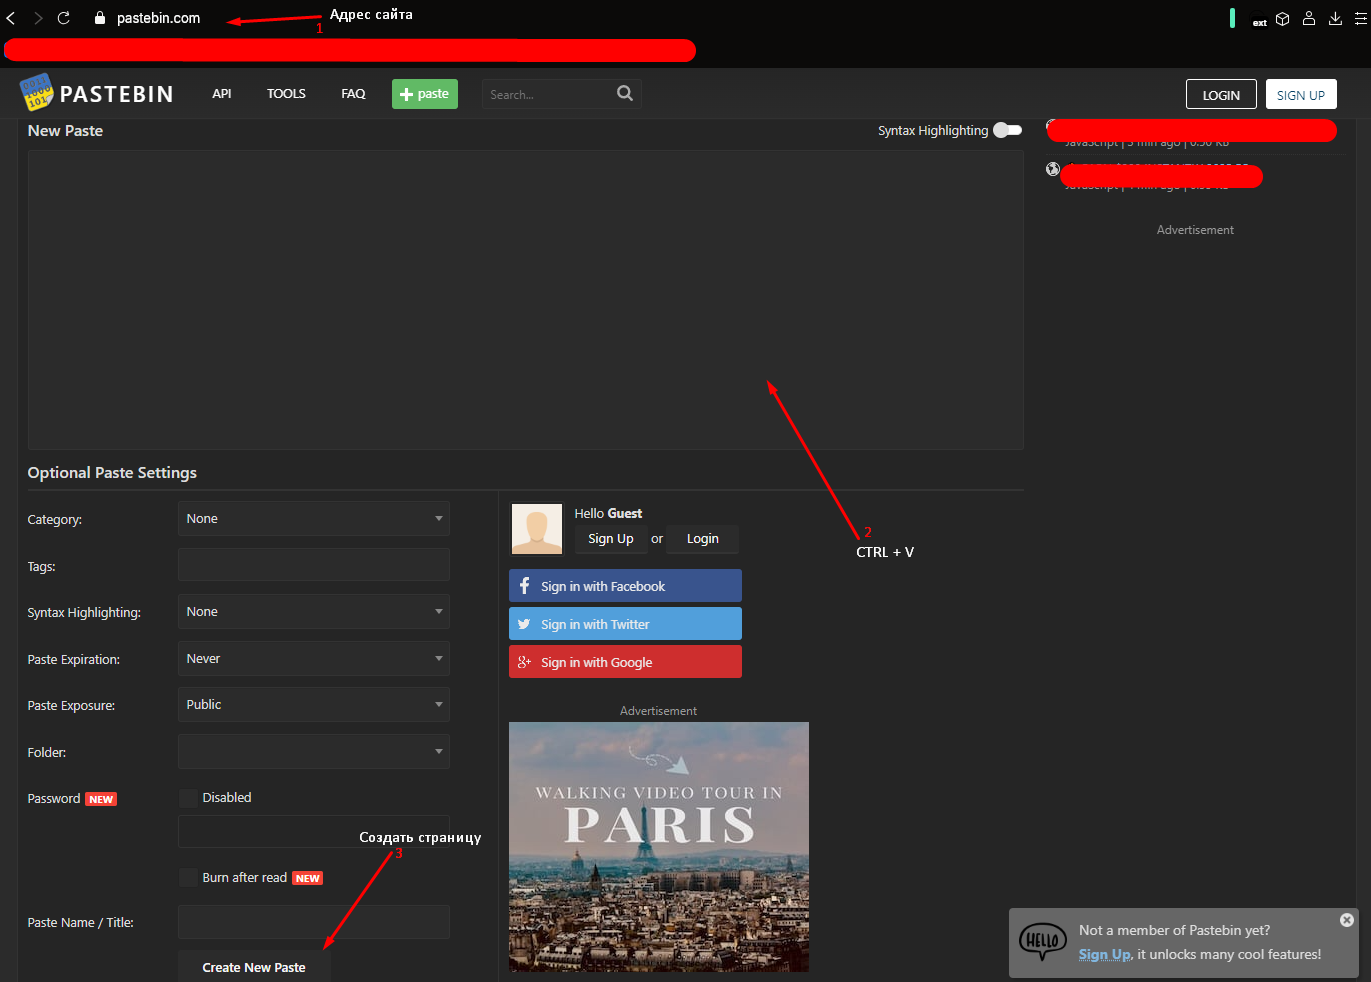
Task: Toggle the Syntax Highlighting switch
Action: 1008,130
